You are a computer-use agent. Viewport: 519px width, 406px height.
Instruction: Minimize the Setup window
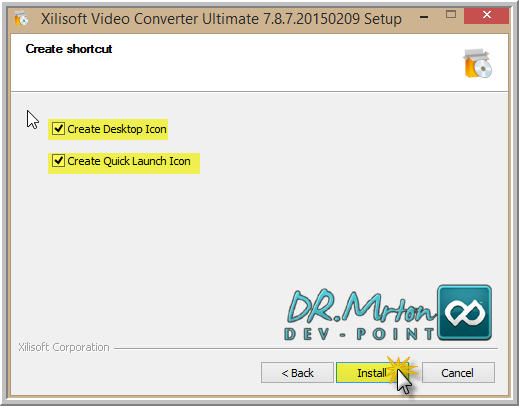424,17
